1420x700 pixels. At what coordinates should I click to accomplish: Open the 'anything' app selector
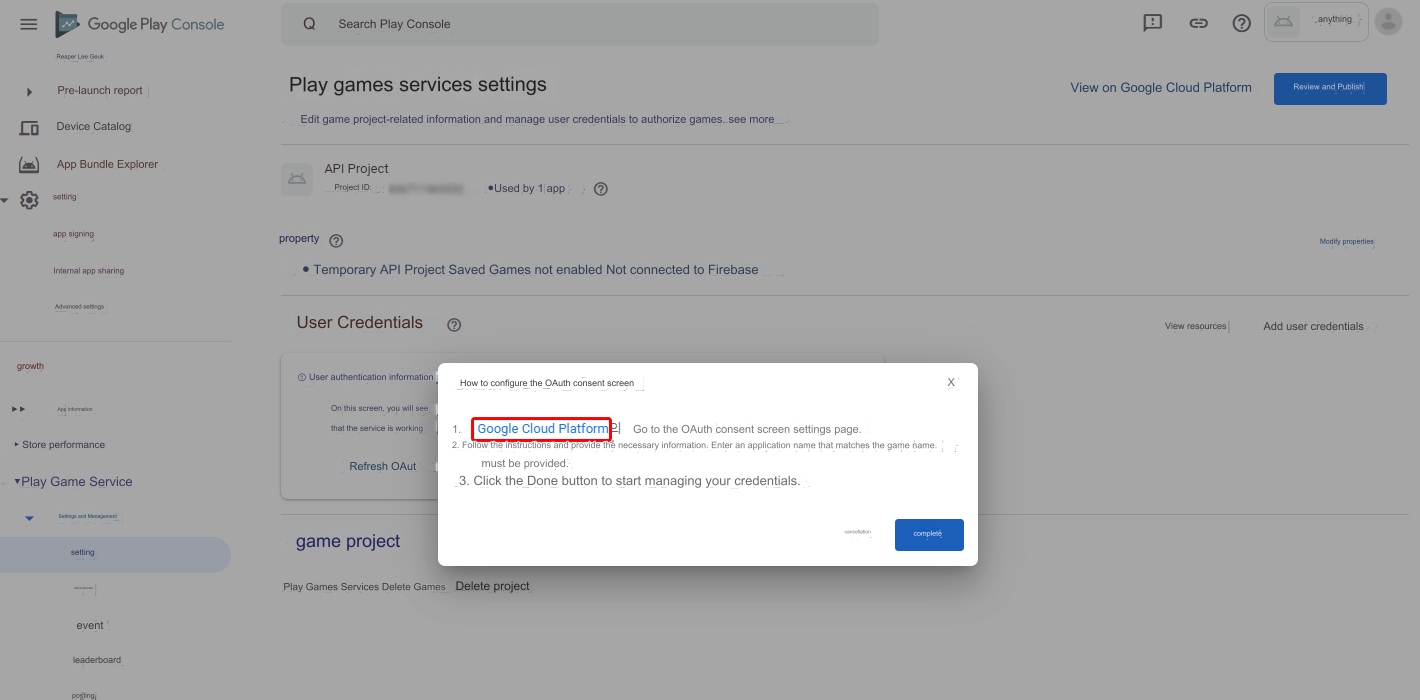point(1316,22)
